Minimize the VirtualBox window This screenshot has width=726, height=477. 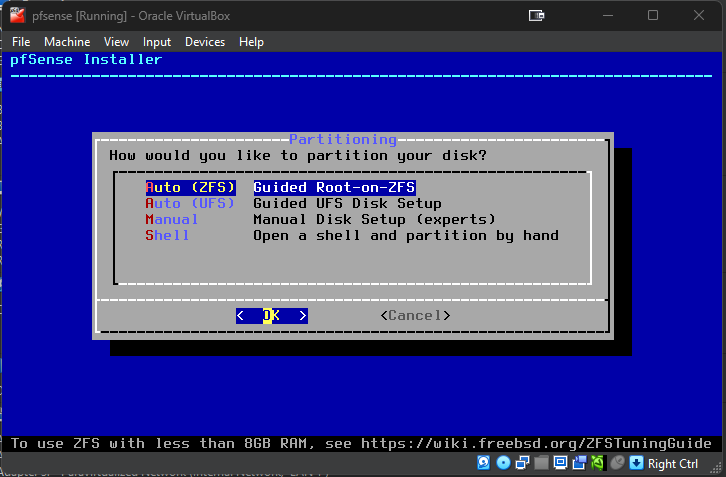608,15
